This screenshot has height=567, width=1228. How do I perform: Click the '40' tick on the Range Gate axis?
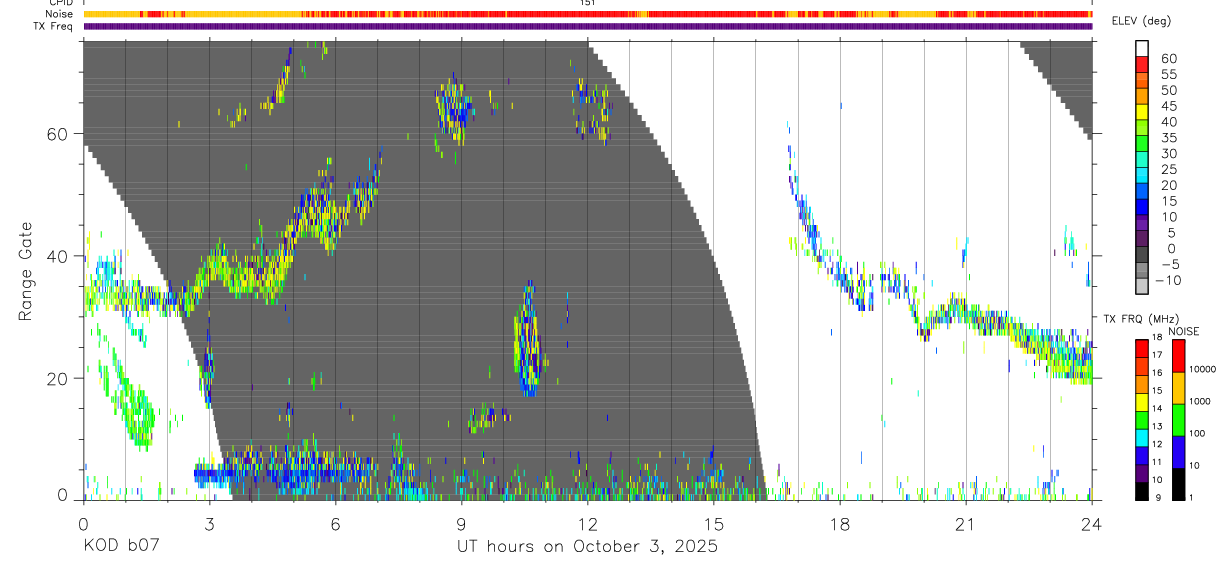click(58, 256)
